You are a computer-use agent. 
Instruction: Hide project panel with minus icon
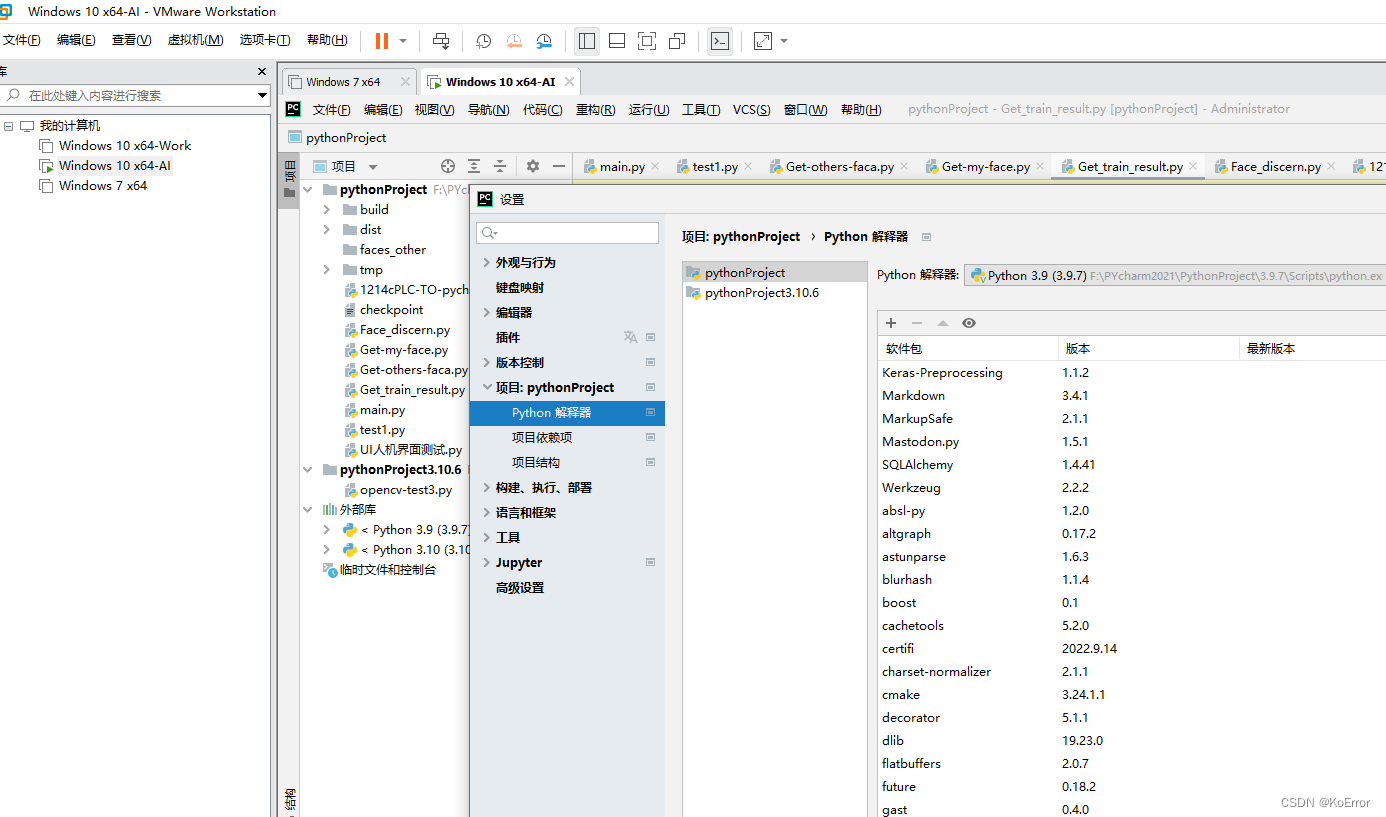[x=559, y=167]
